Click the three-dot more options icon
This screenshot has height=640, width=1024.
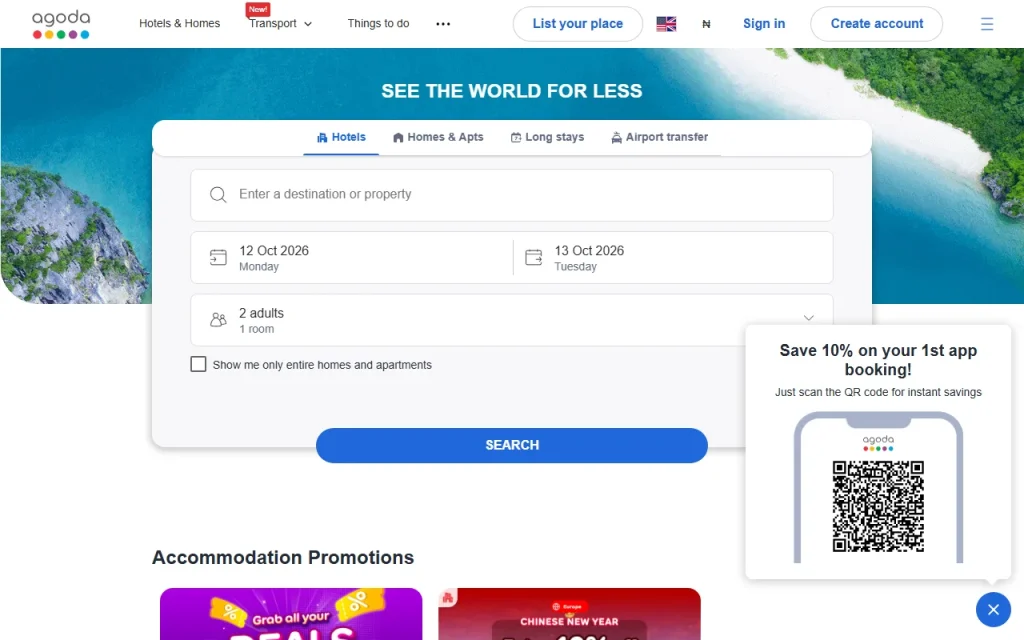point(443,24)
